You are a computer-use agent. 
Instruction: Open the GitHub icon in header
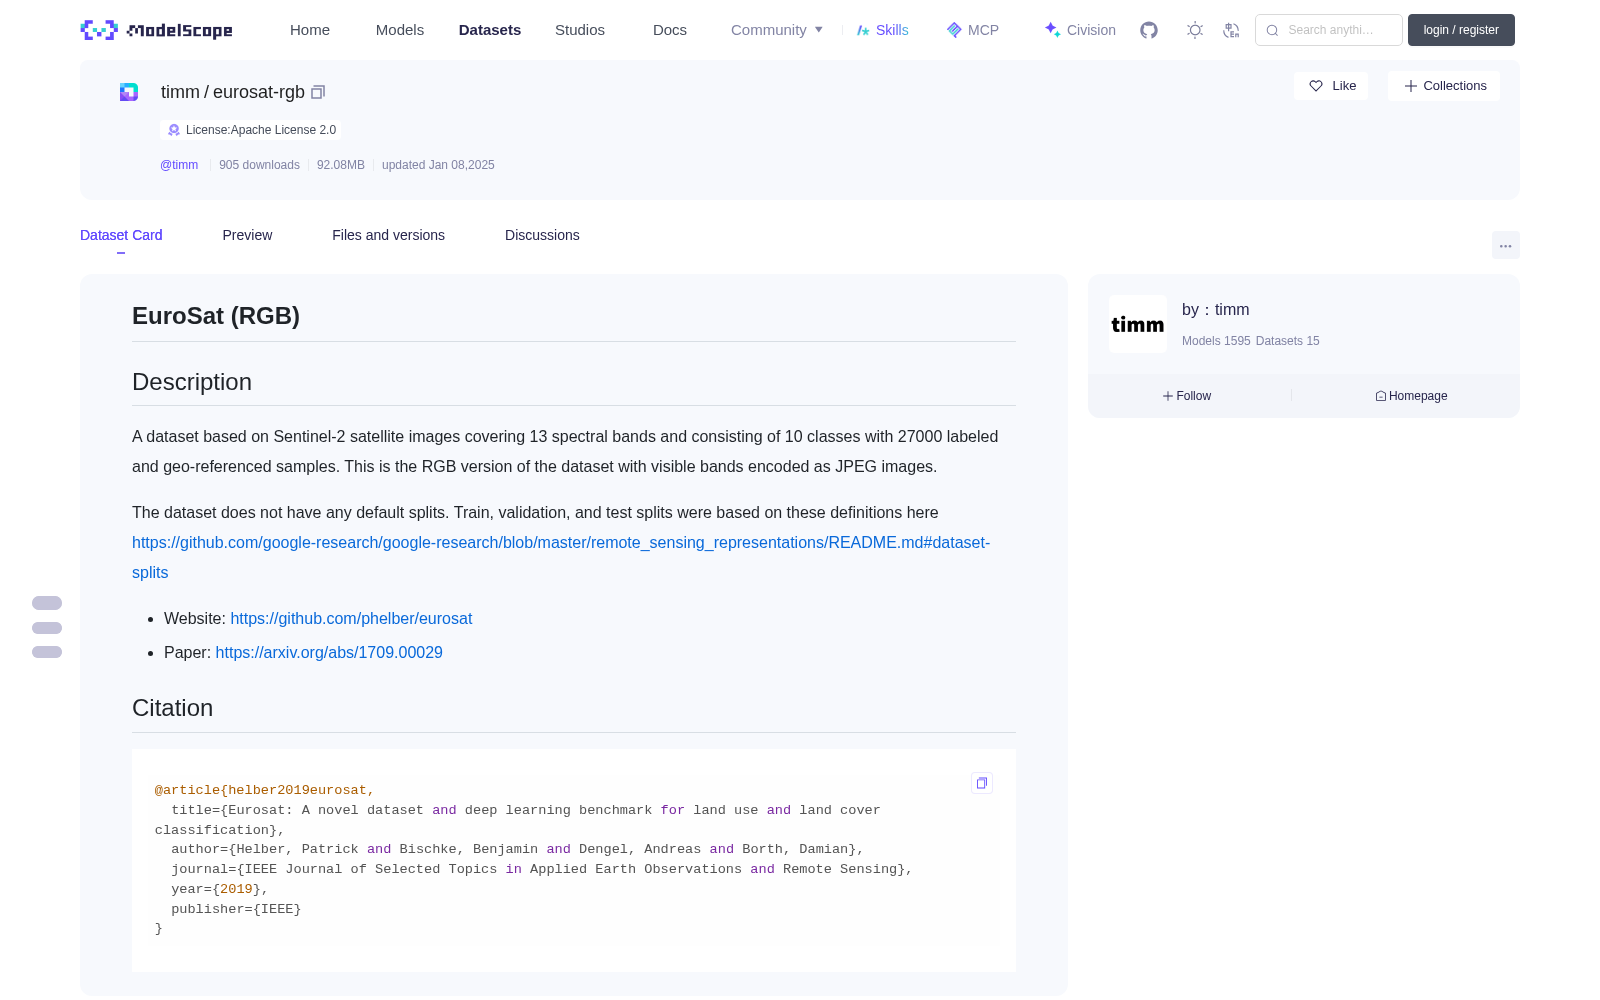pos(1149,30)
